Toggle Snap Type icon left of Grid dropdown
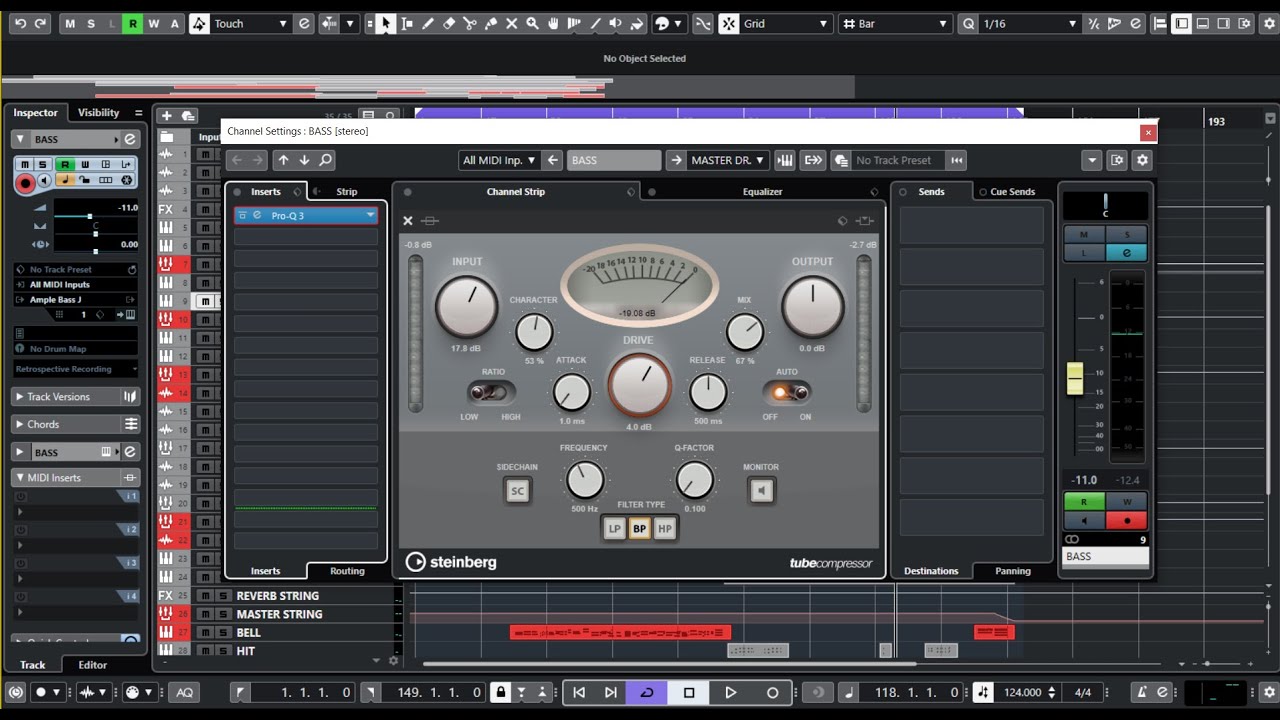 (x=730, y=24)
